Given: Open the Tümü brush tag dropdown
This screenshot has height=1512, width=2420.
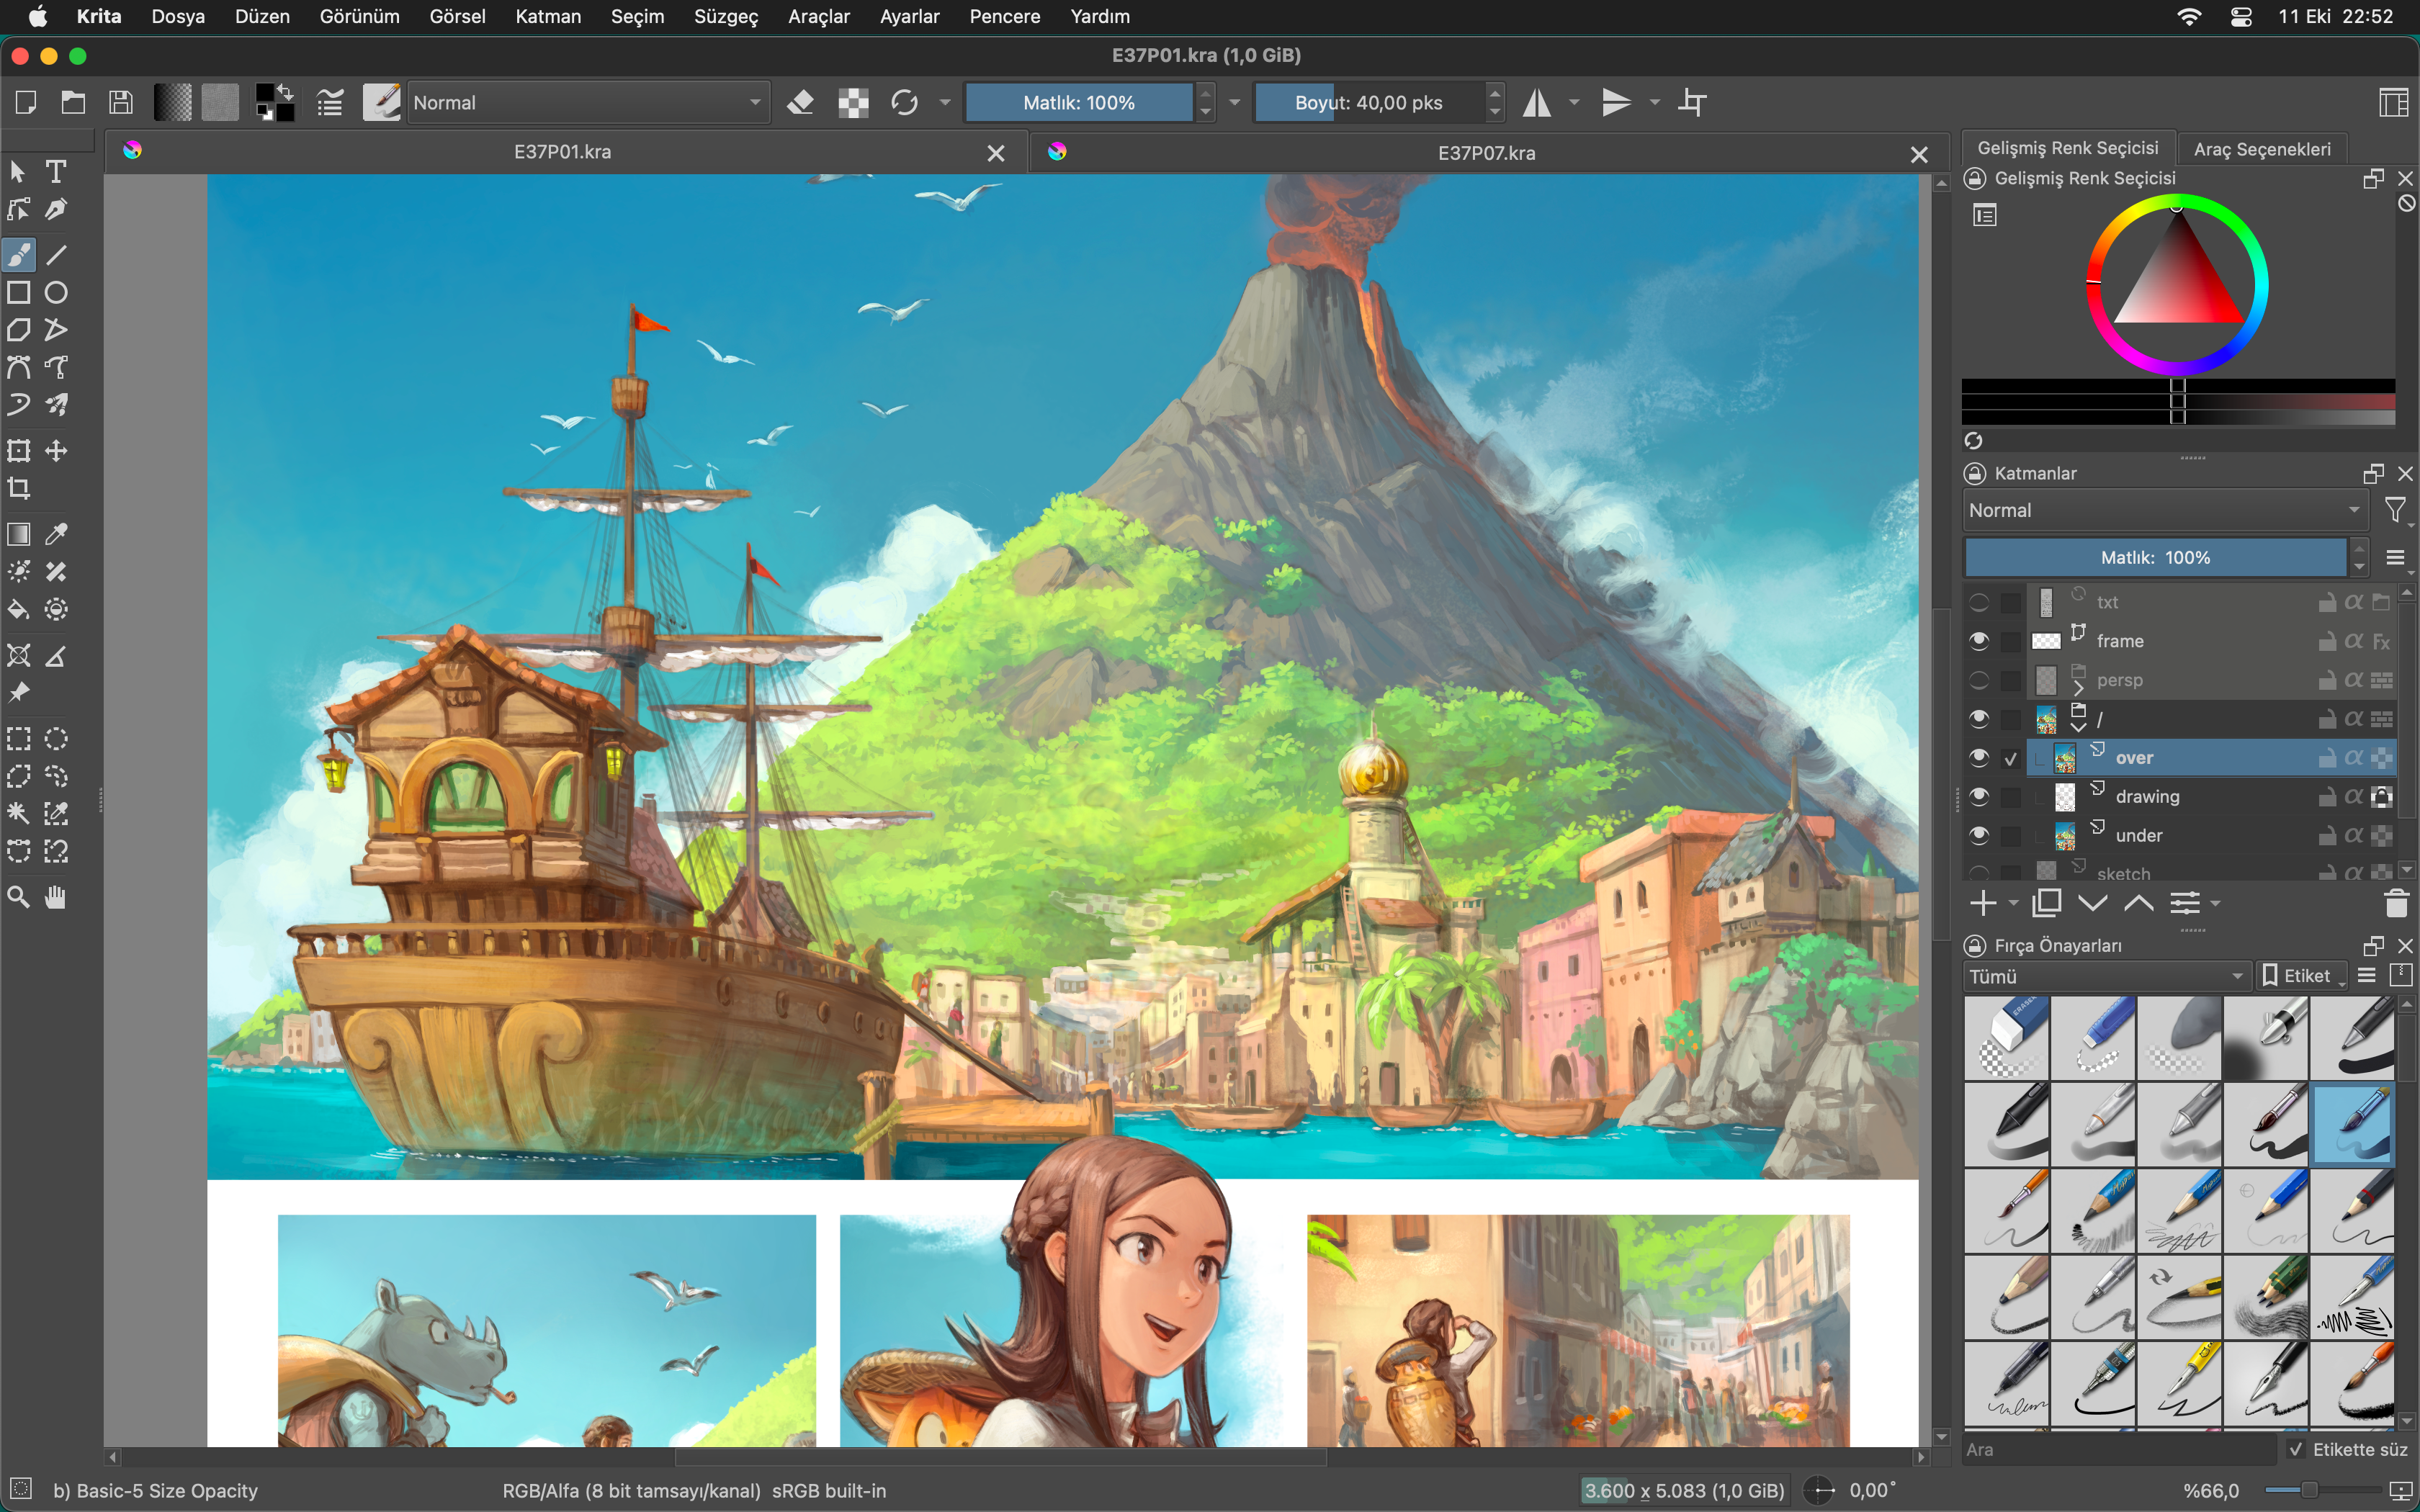Looking at the screenshot, I should [x=2106, y=976].
